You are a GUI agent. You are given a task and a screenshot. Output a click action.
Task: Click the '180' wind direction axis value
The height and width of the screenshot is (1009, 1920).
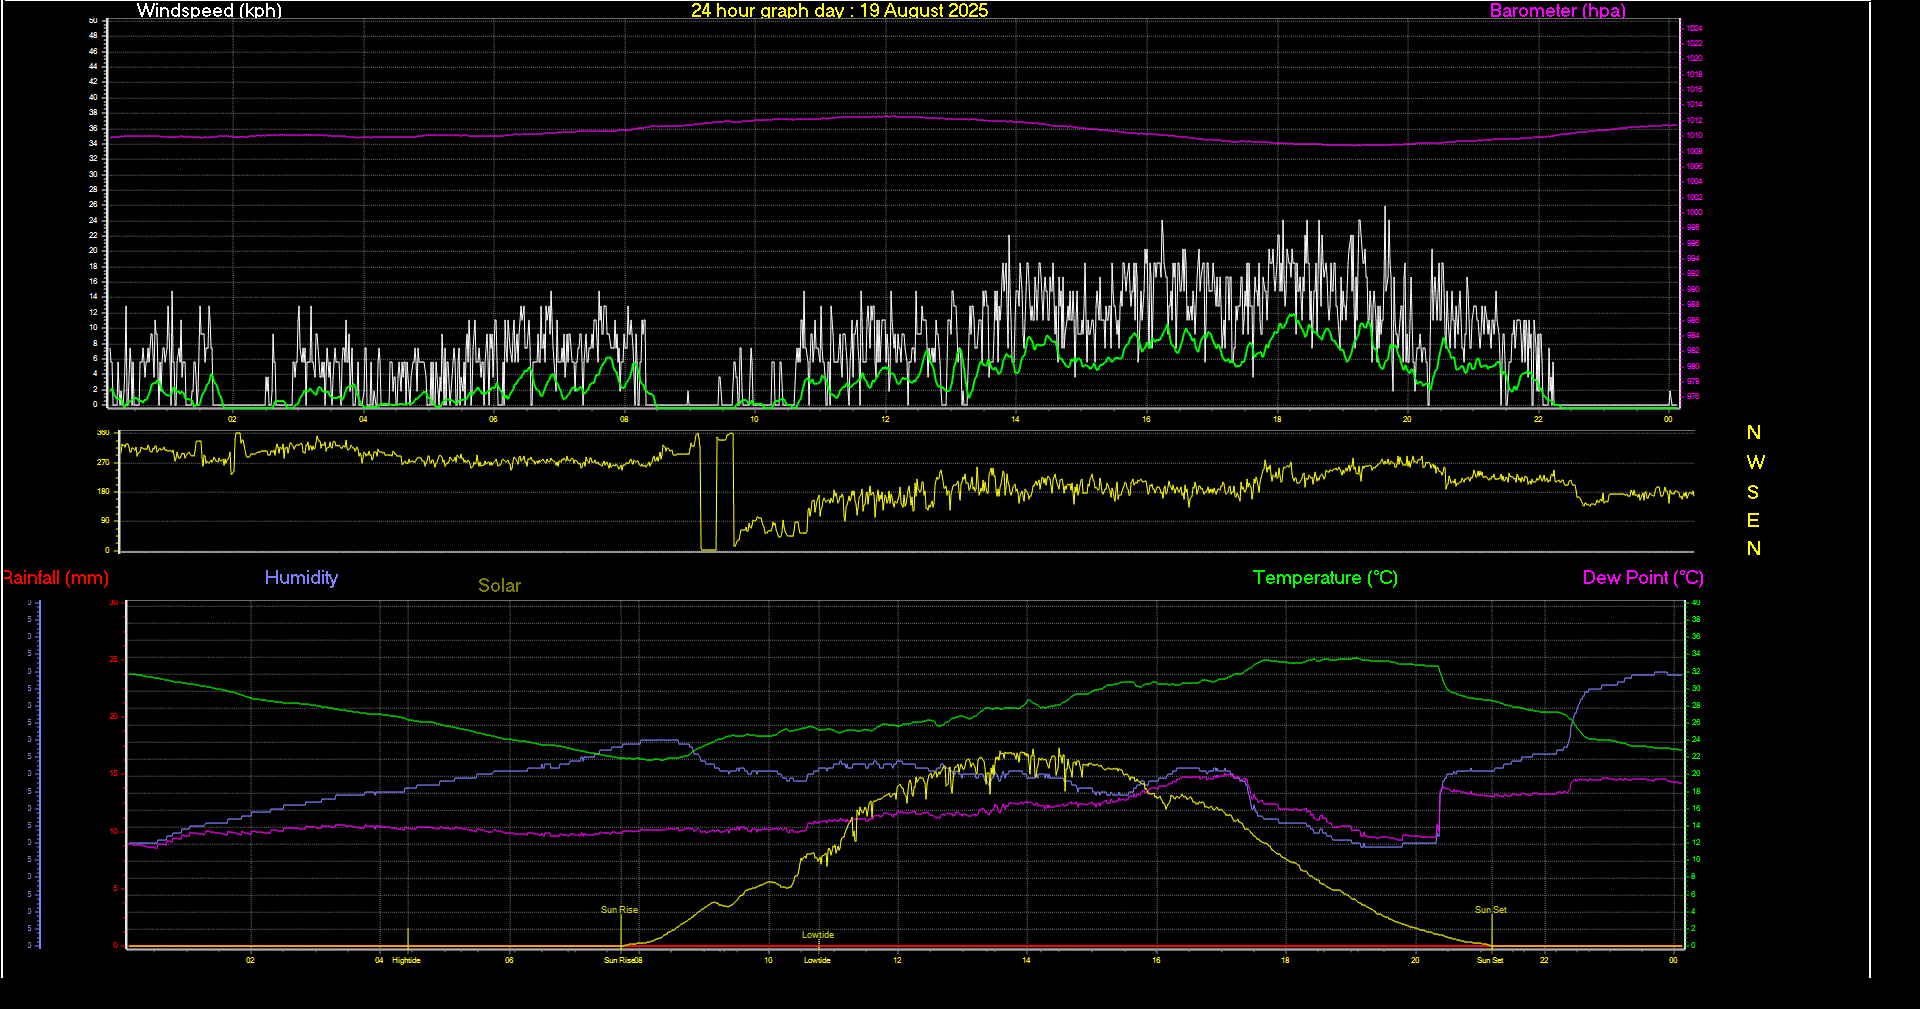(x=103, y=491)
